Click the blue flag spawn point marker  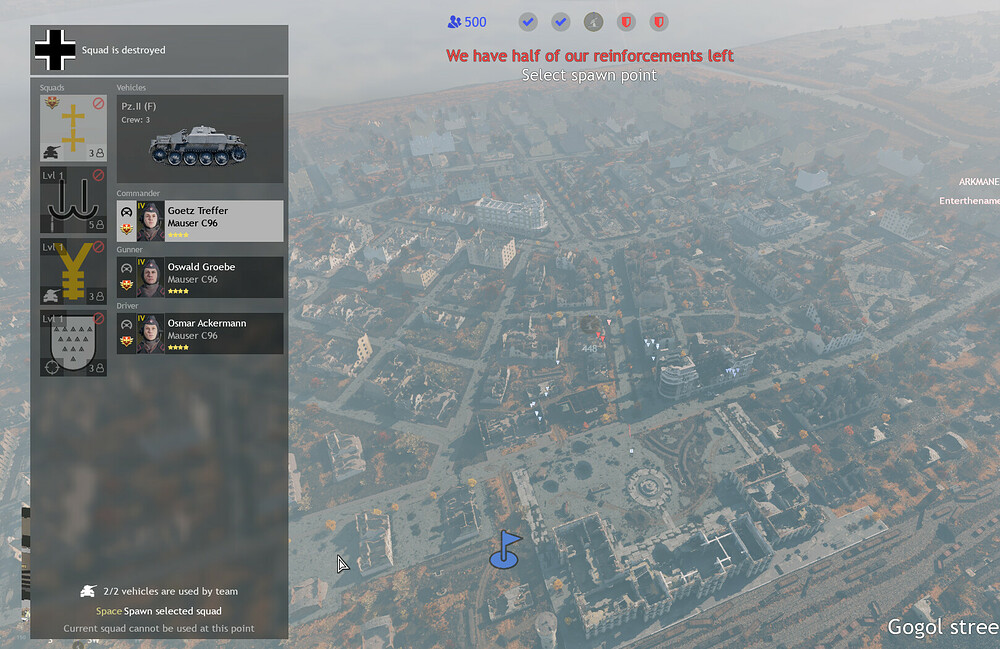click(505, 550)
